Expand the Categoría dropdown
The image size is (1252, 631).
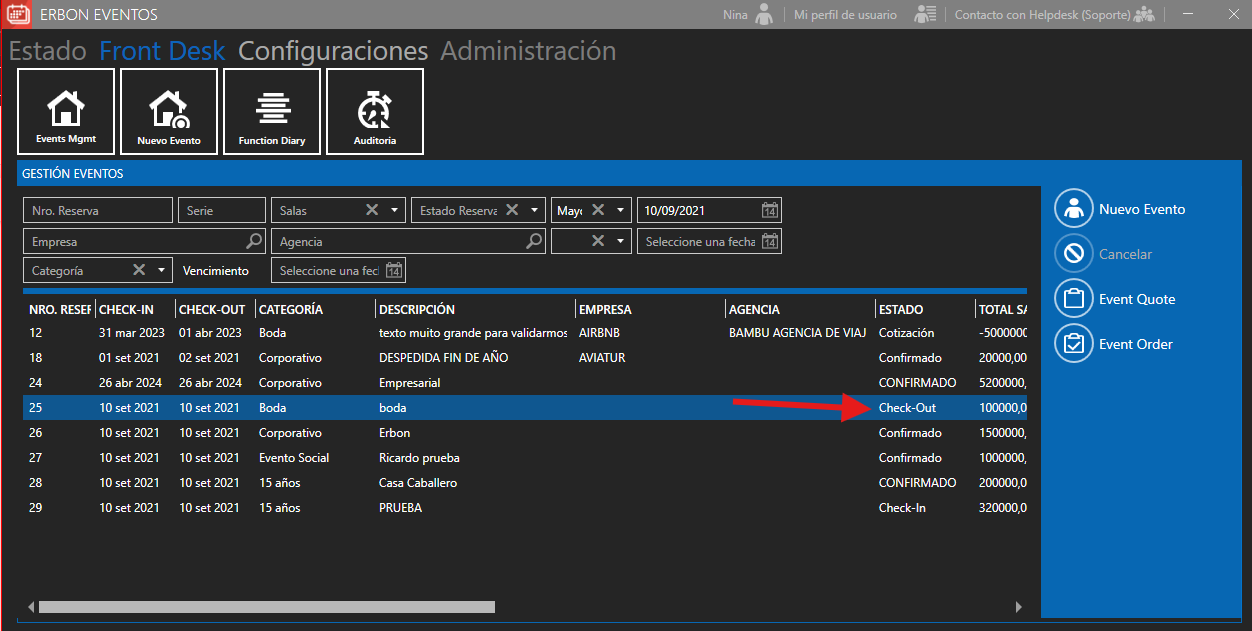click(161, 271)
